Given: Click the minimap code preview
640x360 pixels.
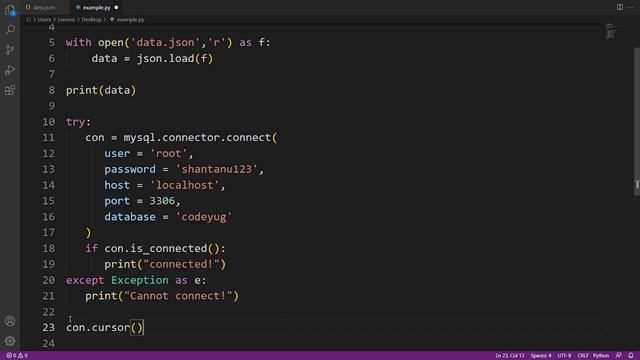Looking at the screenshot, I should pyautogui.click(x=610, y=31).
